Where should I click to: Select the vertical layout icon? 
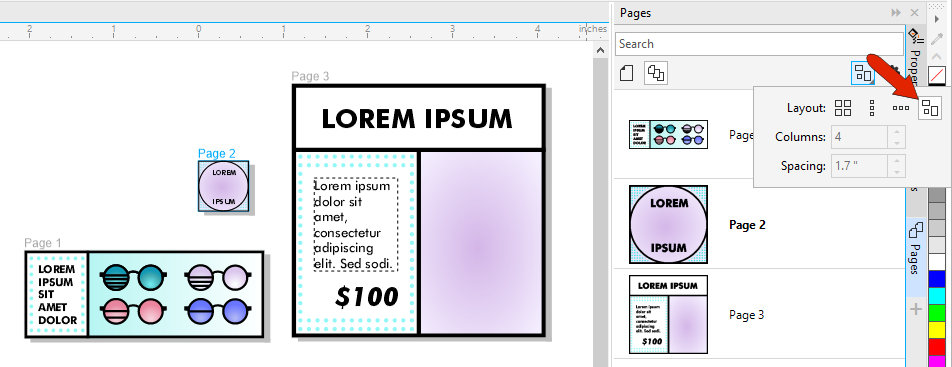[872, 108]
